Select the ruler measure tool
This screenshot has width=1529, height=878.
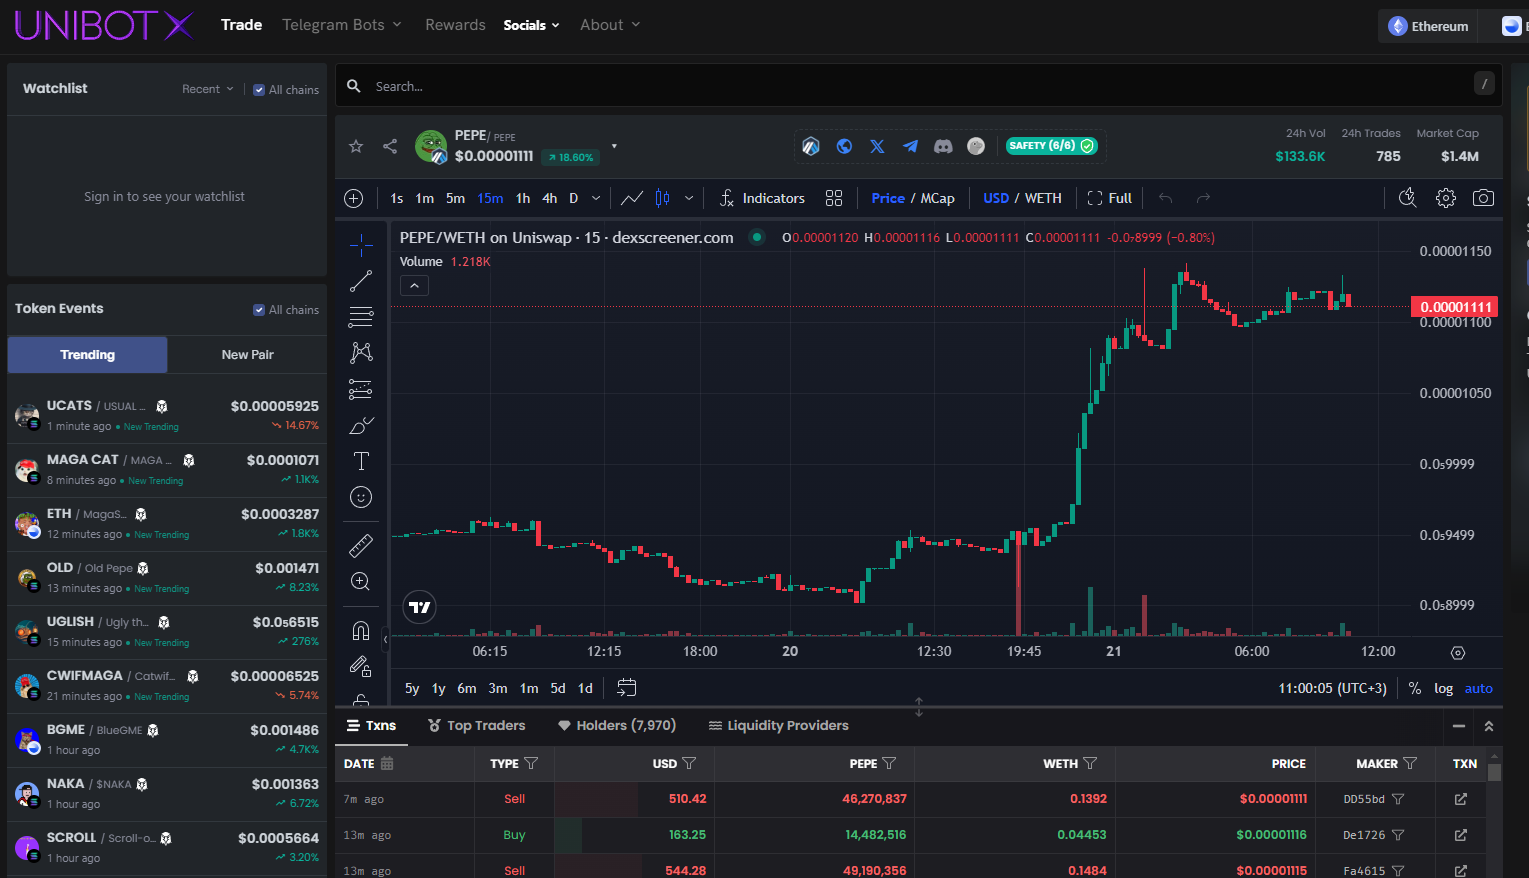coord(361,545)
